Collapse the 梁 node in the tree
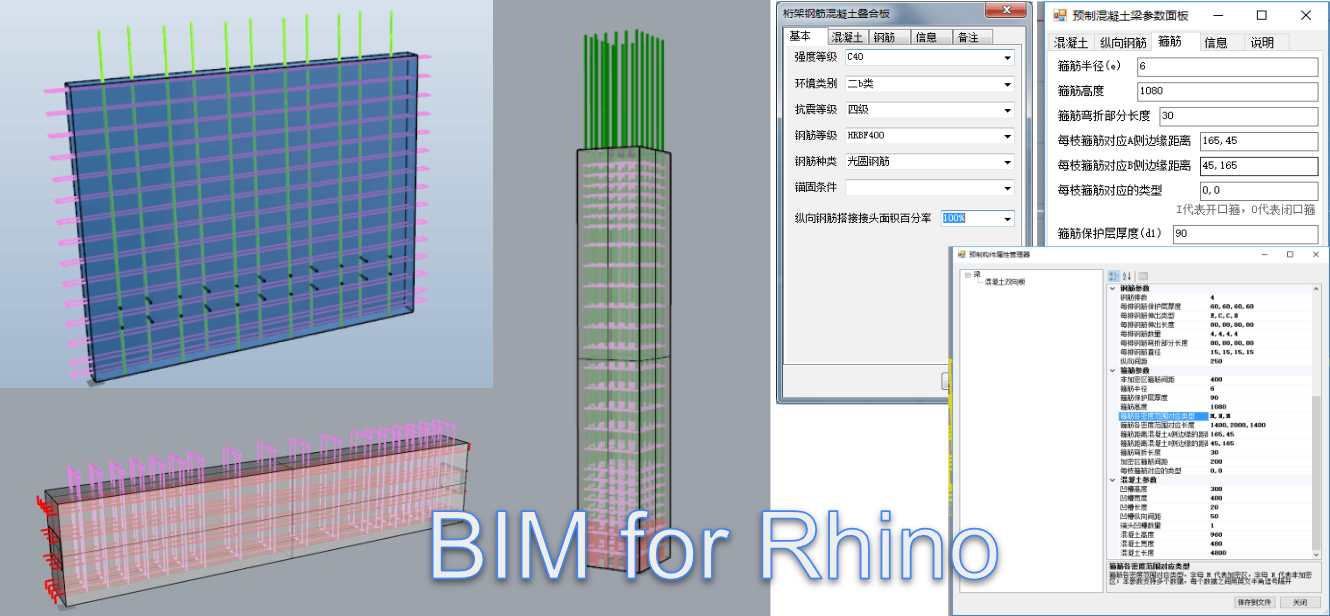 pyautogui.click(x=967, y=275)
